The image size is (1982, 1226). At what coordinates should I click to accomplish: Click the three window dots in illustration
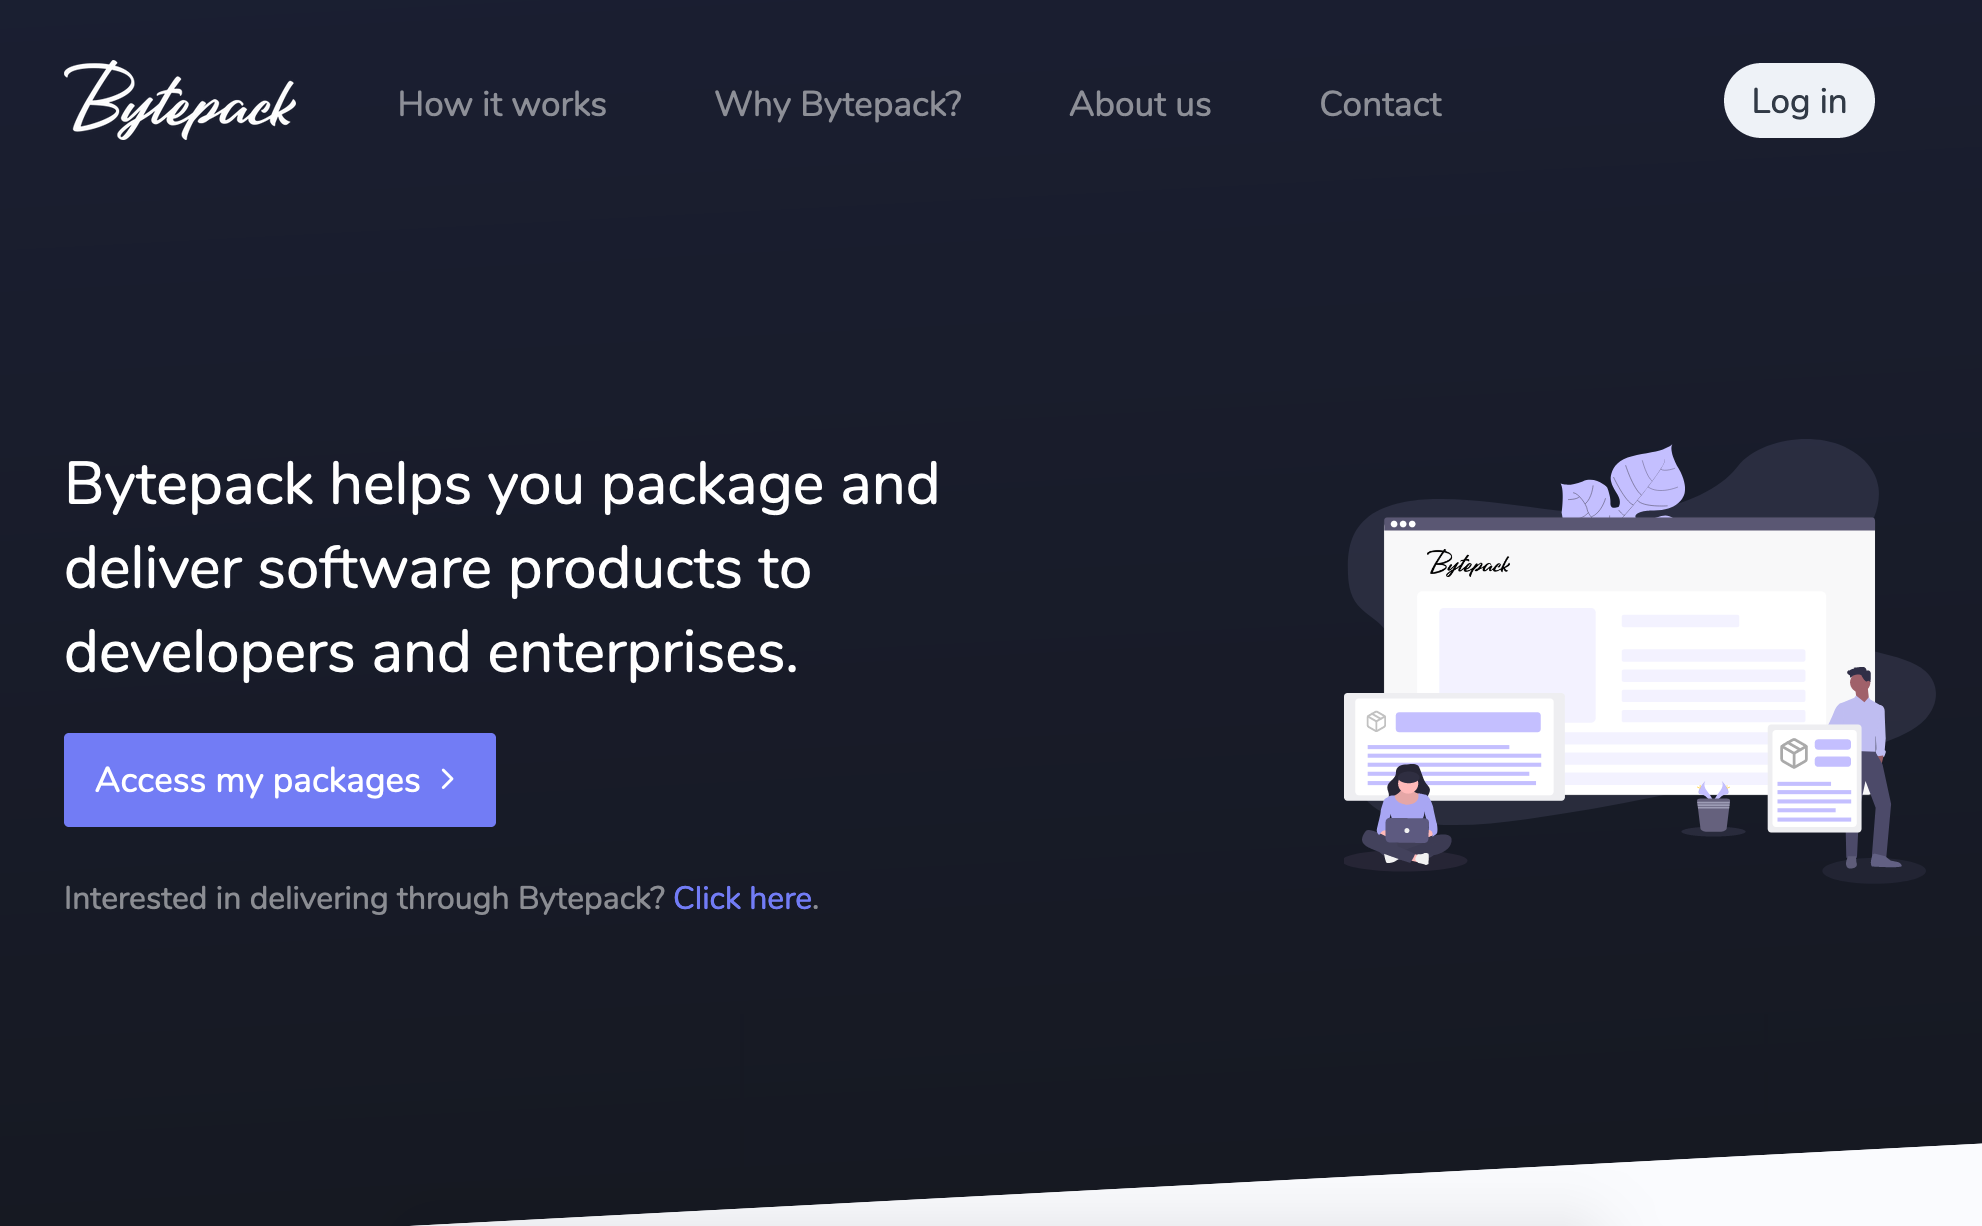pos(1403,524)
